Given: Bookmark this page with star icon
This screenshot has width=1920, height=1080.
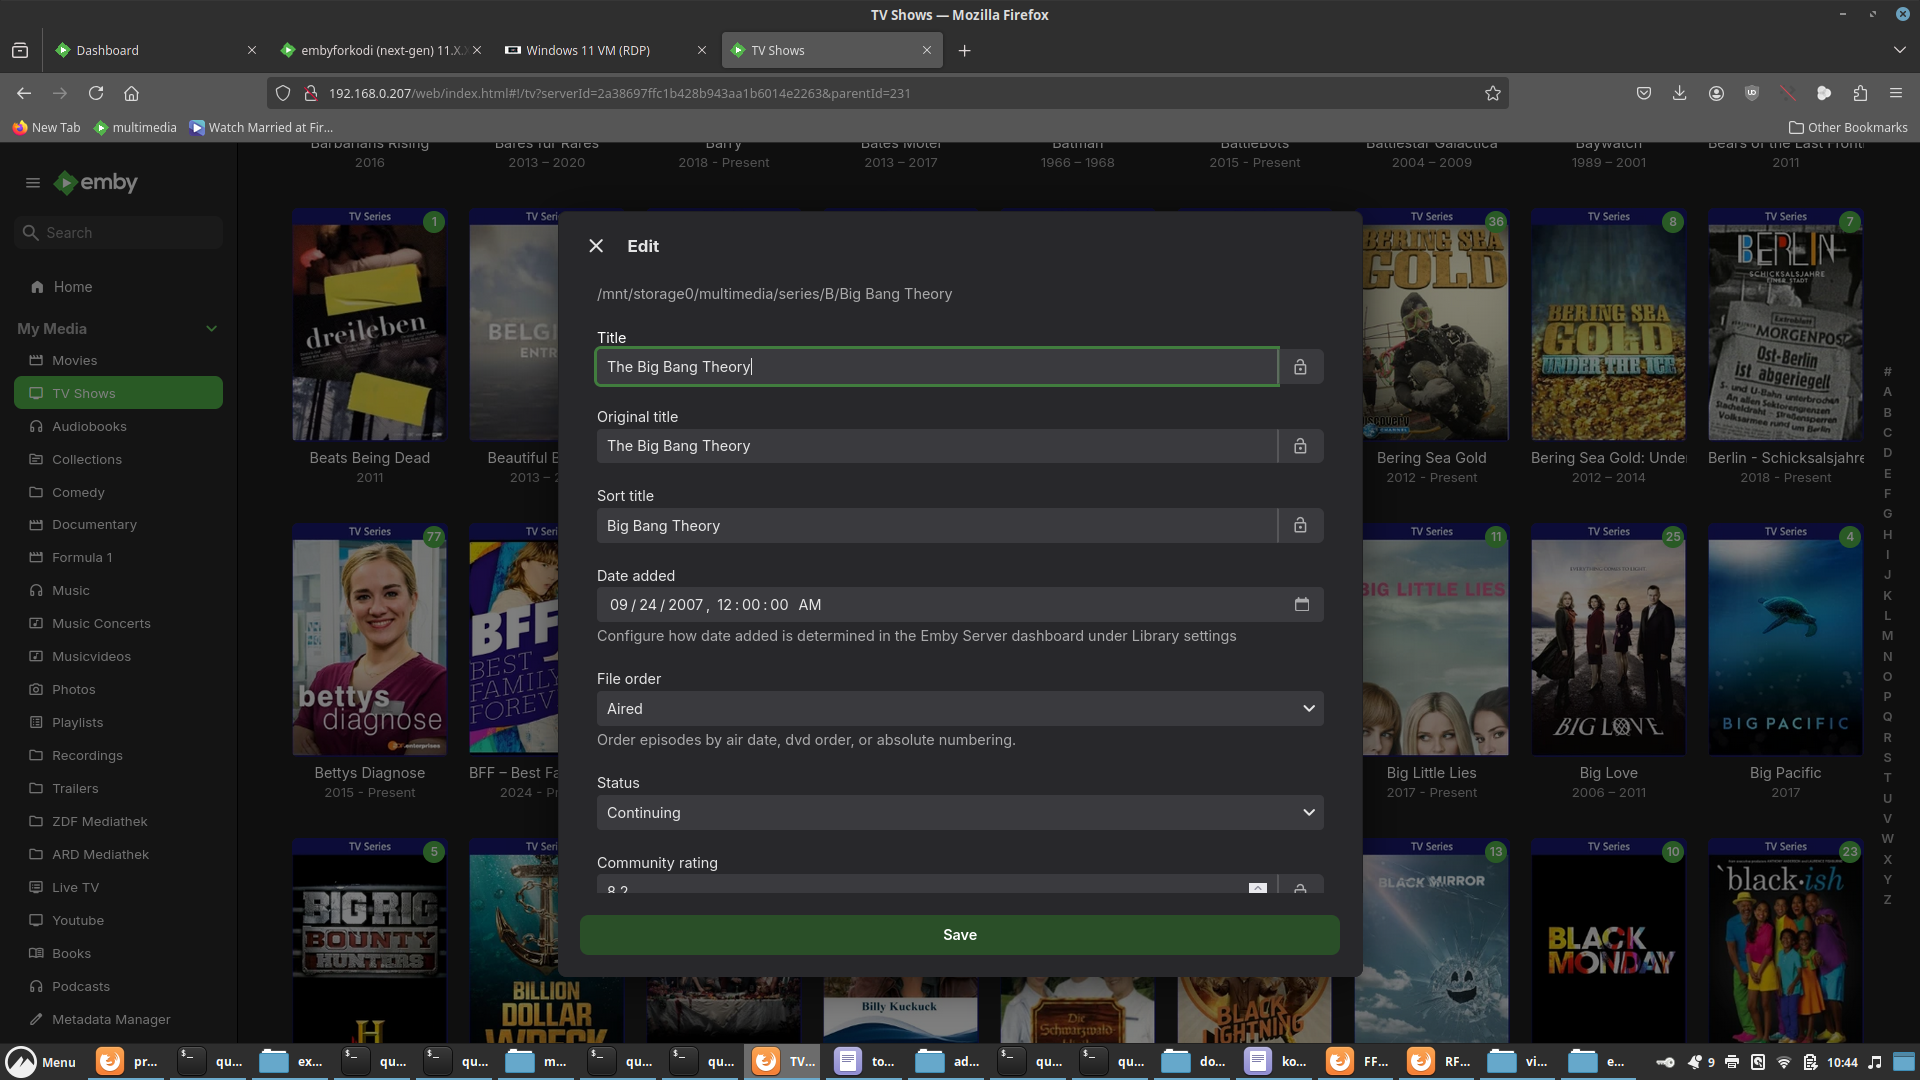Looking at the screenshot, I should tap(1492, 93).
